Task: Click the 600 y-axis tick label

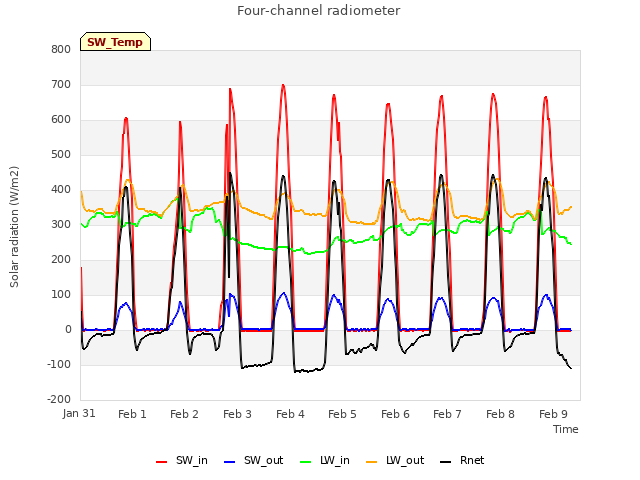Action: tap(61, 120)
